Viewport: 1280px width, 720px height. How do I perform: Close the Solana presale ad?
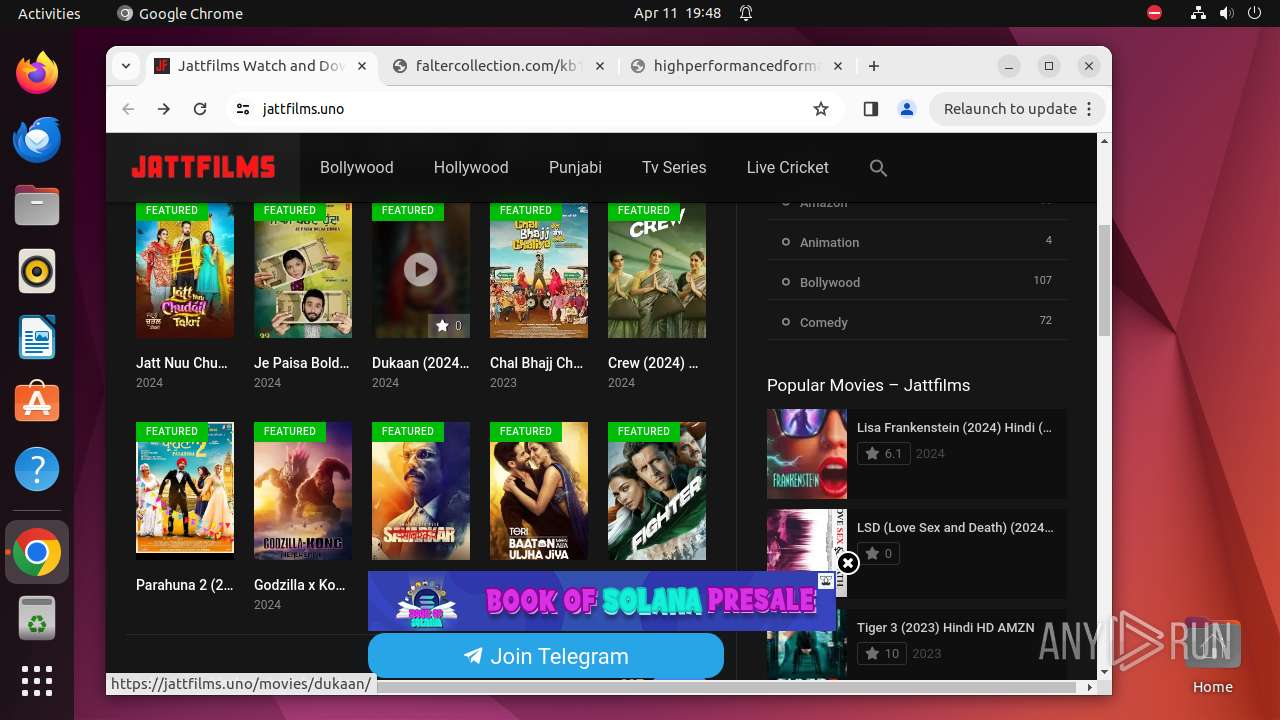point(848,563)
